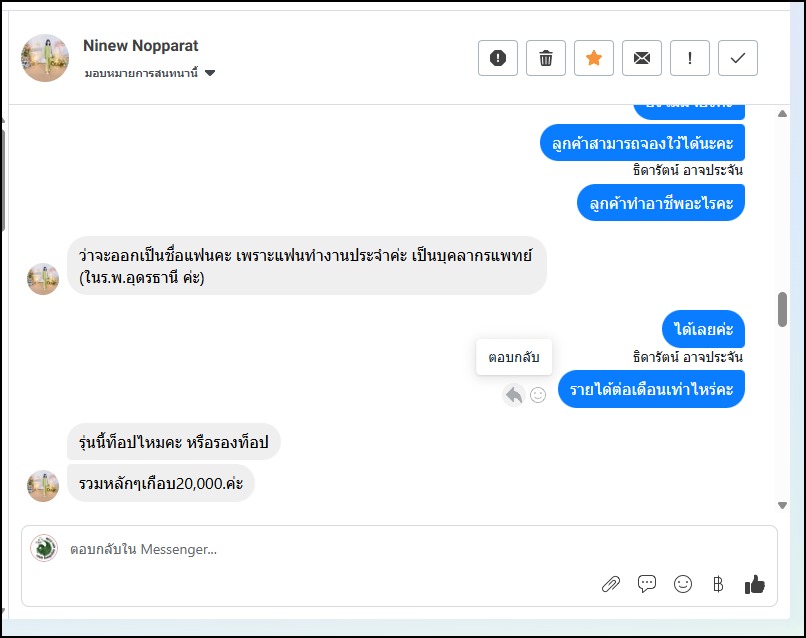Toggle the orange star follow-up flag
Viewport: 806px width, 638px height.
pyautogui.click(x=594, y=58)
